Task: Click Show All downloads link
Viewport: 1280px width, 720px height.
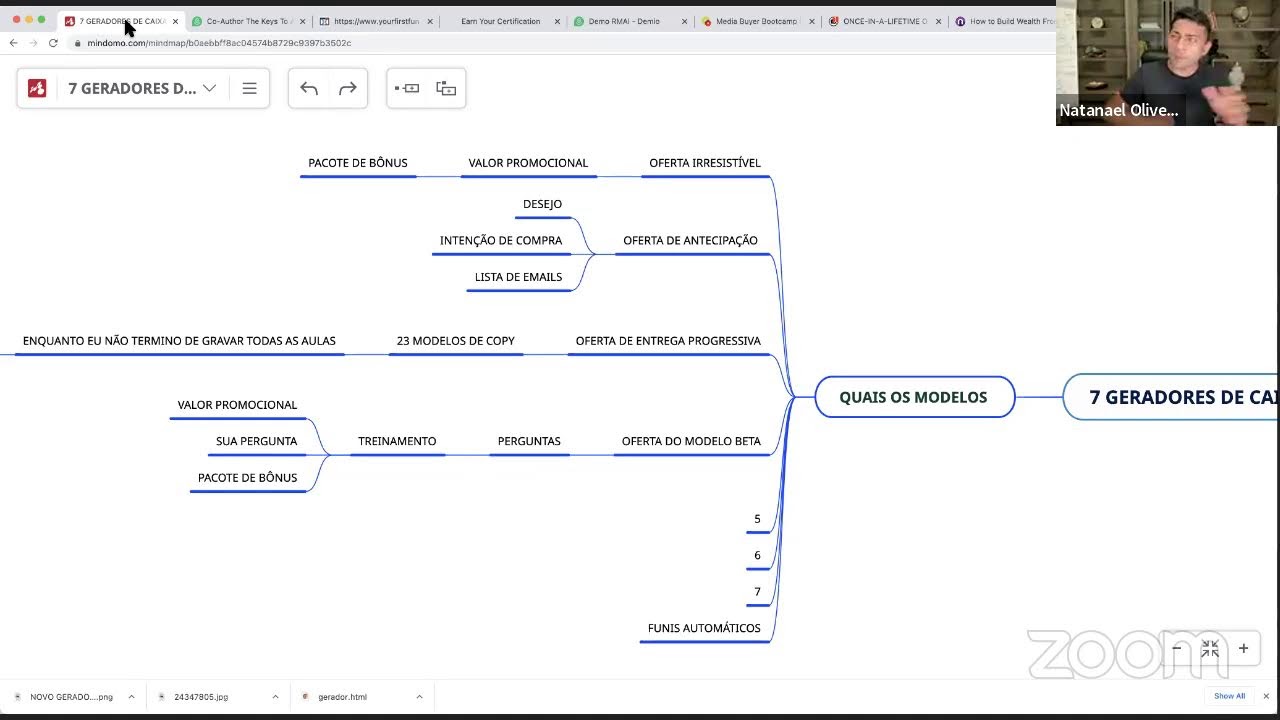Action: click(x=1229, y=696)
